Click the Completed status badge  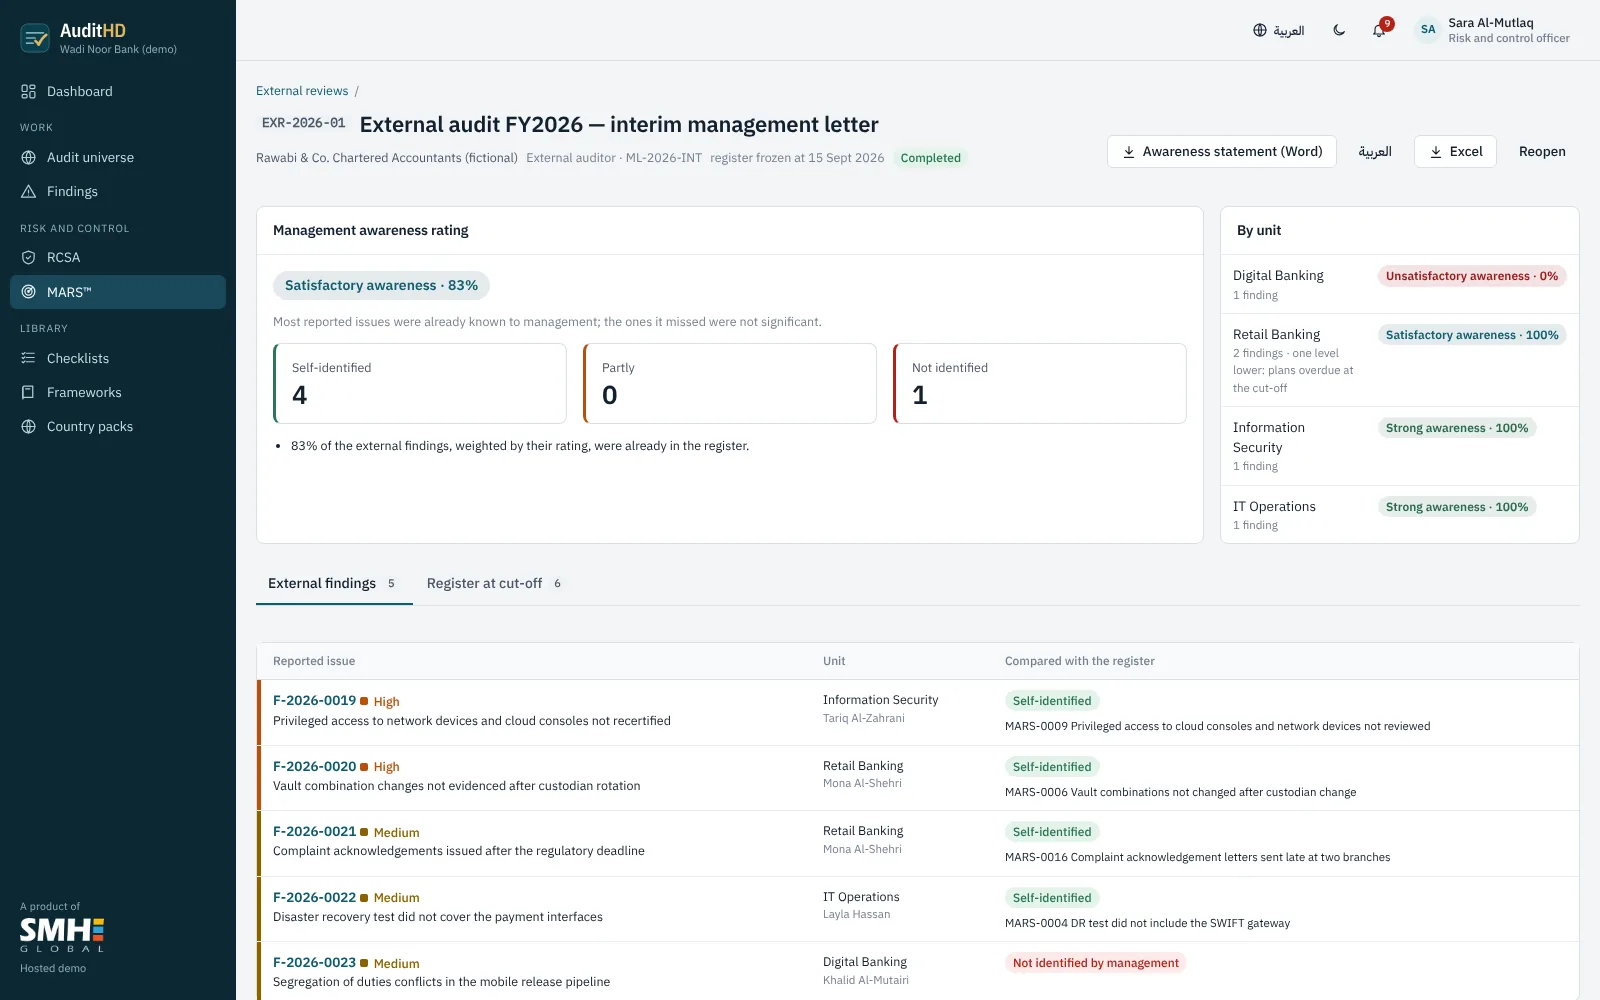(x=930, y=158)
